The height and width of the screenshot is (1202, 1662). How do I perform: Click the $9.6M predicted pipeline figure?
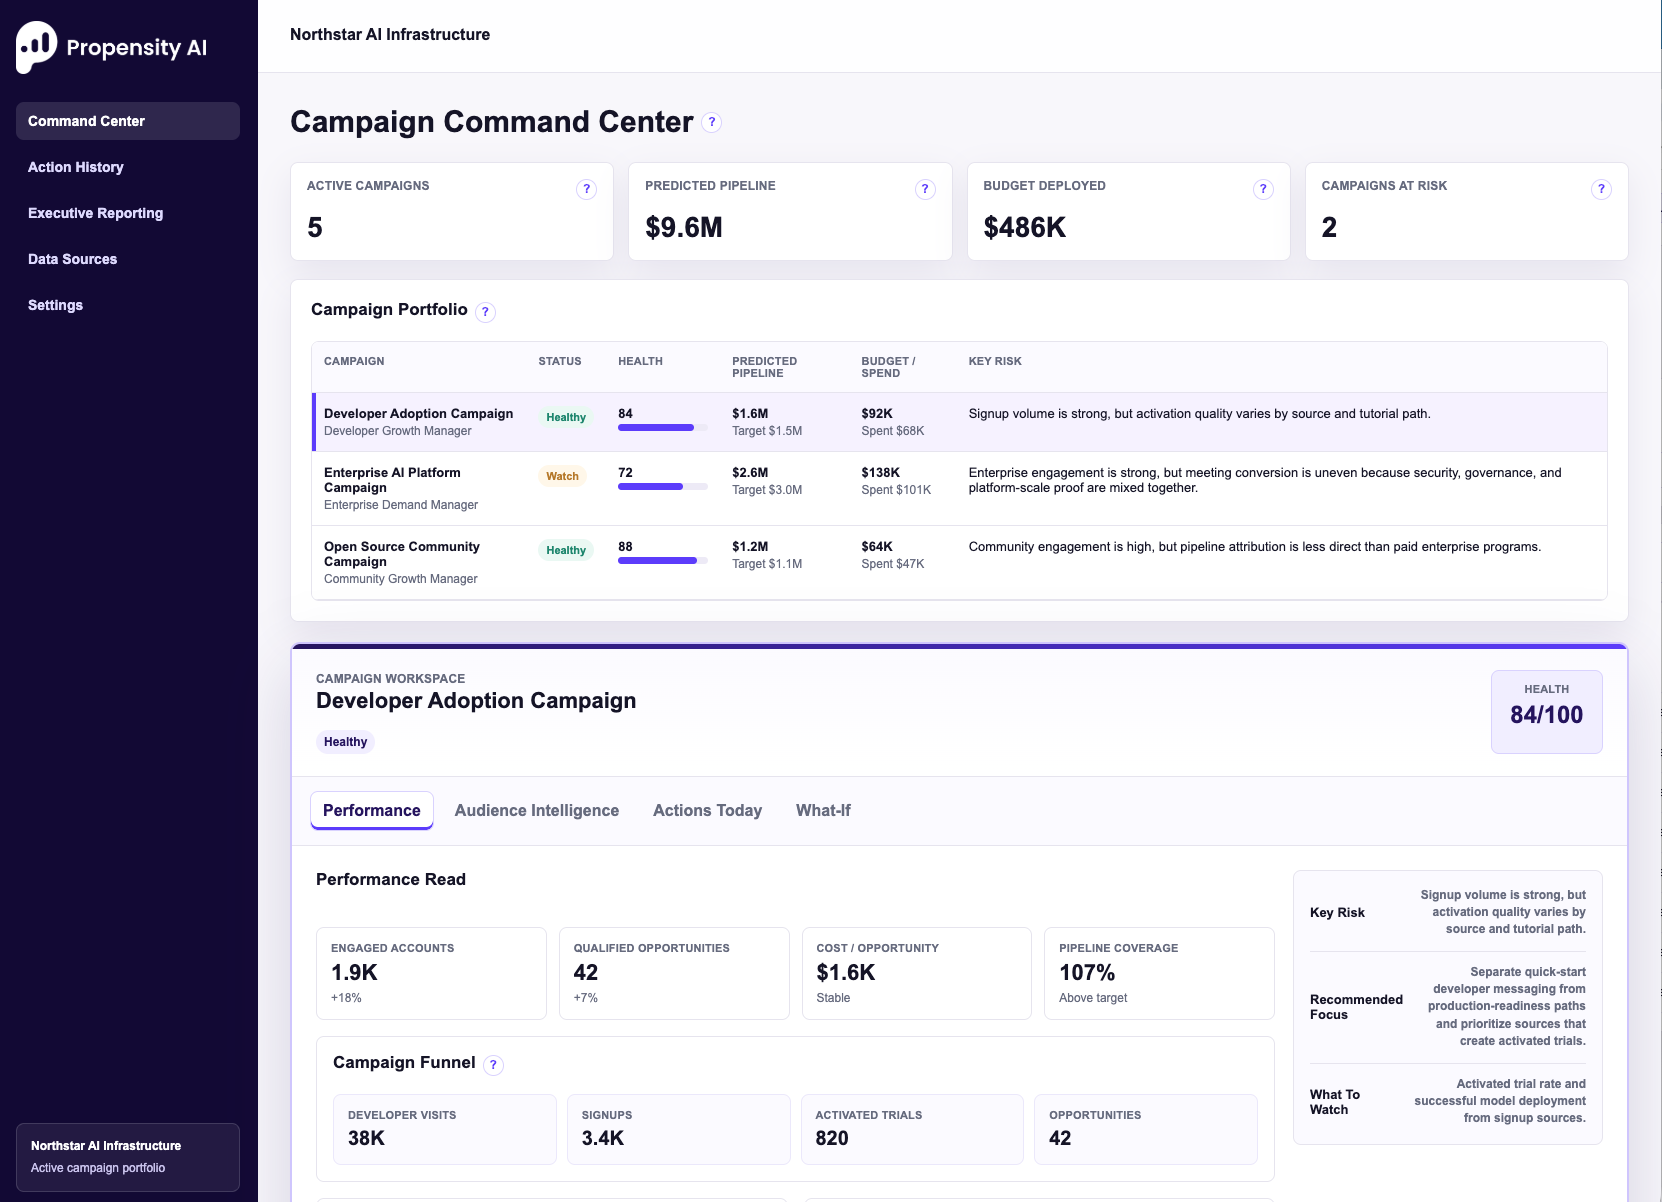[684, 228]
